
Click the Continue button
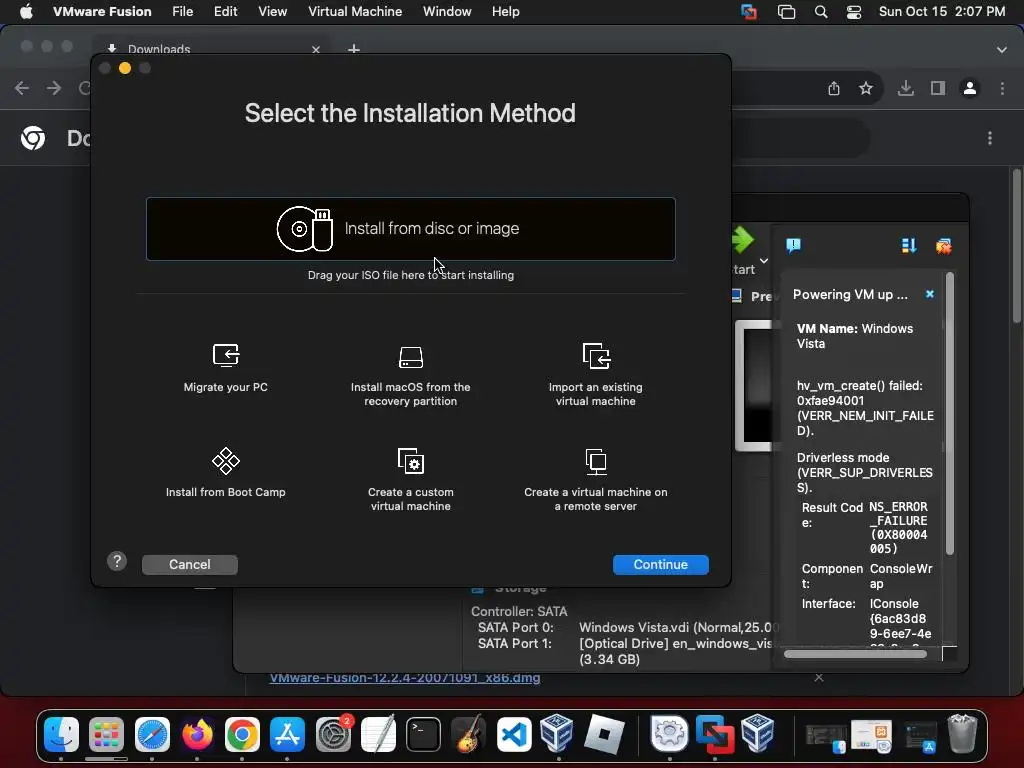point(660,564)
